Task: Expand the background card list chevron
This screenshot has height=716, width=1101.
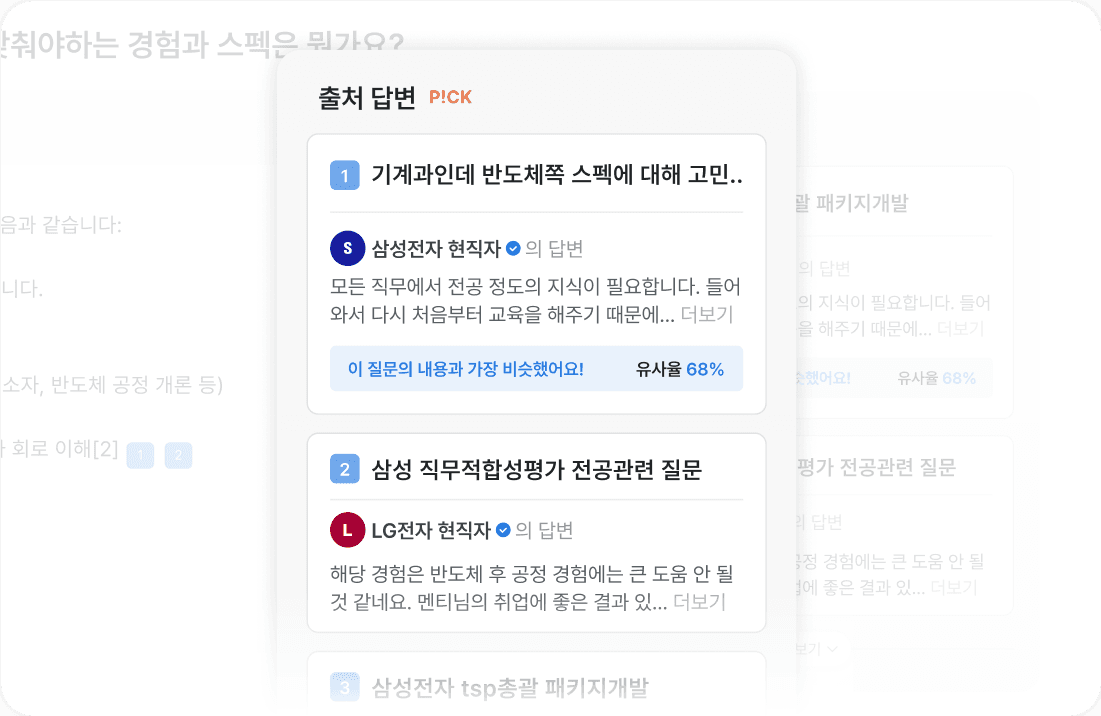Action: (831, 649)
